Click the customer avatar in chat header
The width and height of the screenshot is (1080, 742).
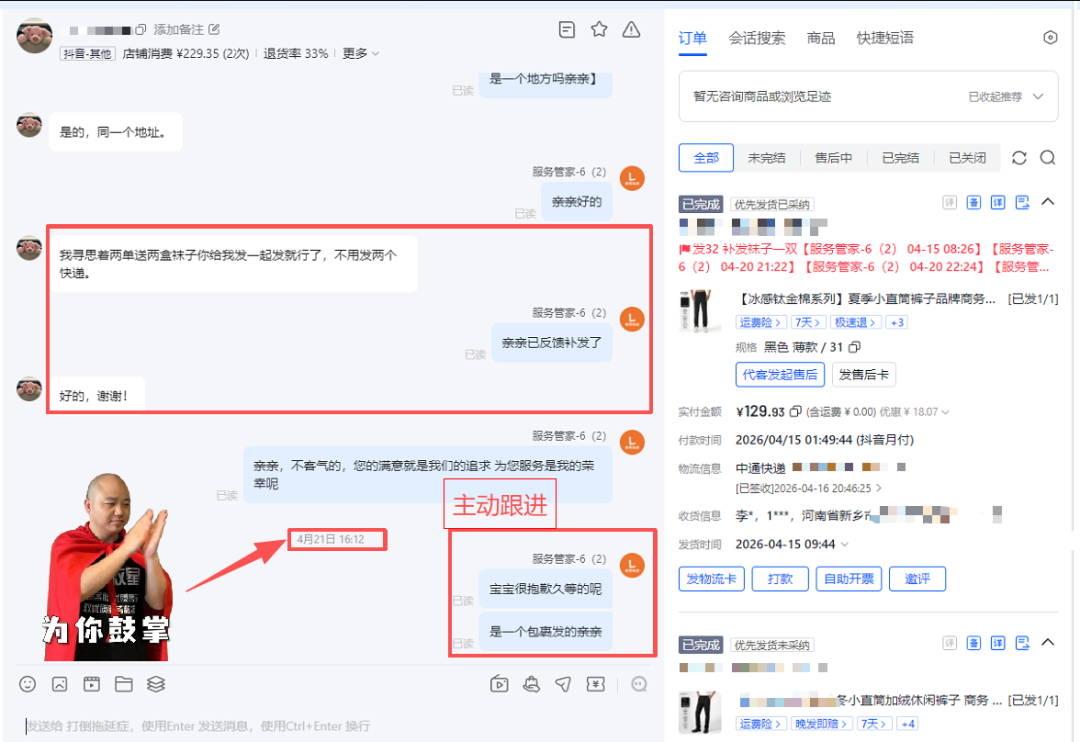pos(34,36)
